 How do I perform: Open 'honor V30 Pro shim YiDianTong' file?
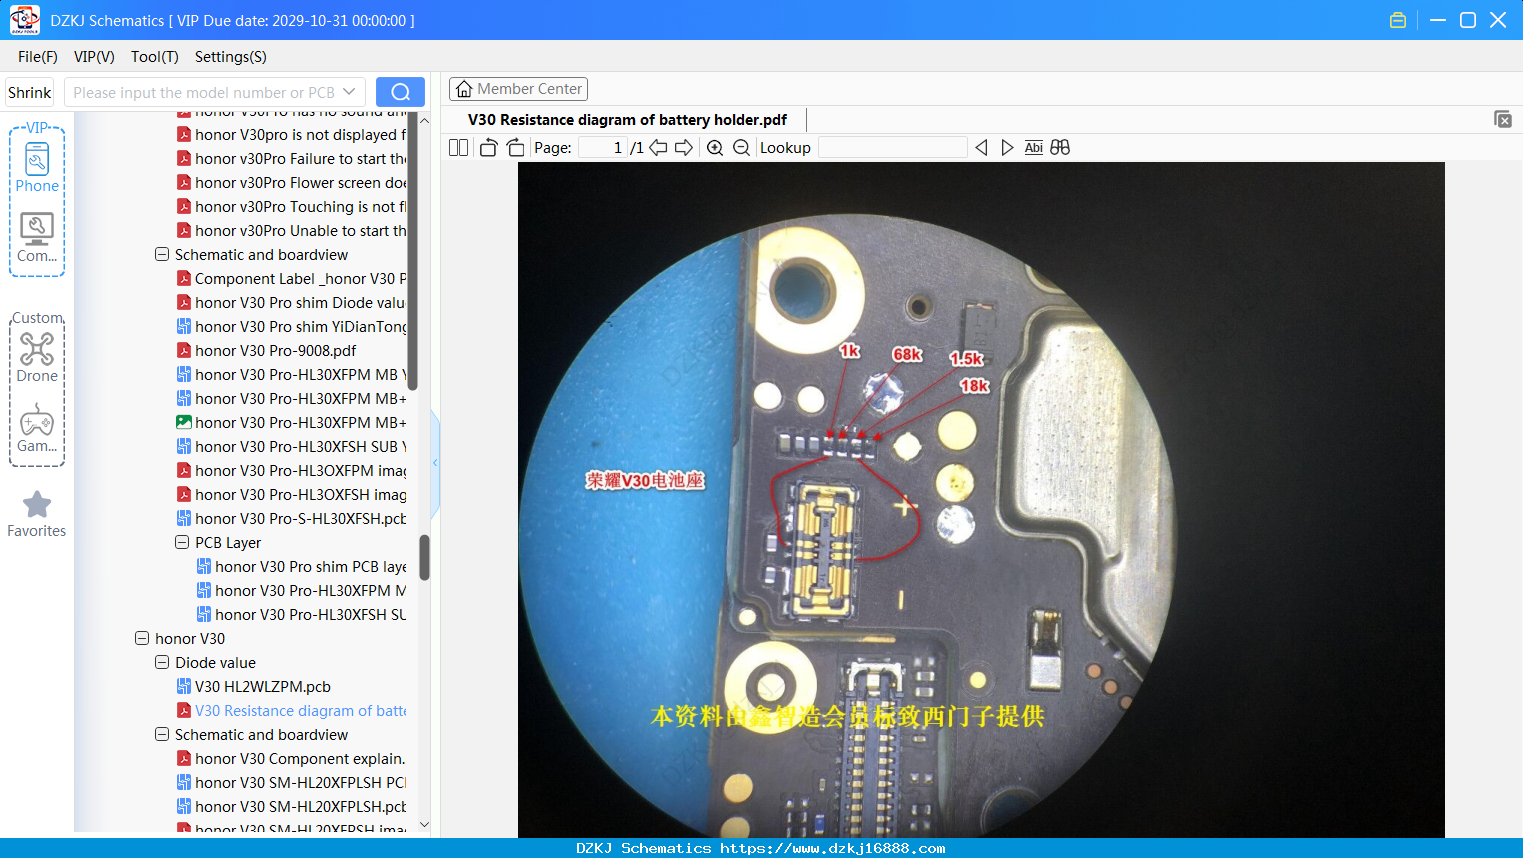coord(301,327)
